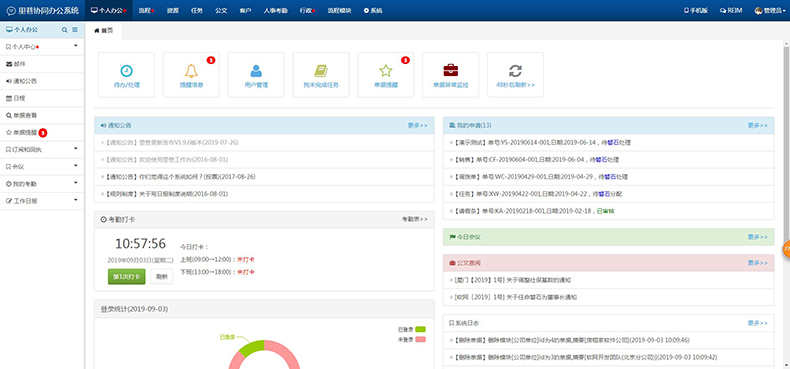The height and width of the screenshot is (369, 790).
Task: Open more link in notices panel header
Action: coord(418,125)
